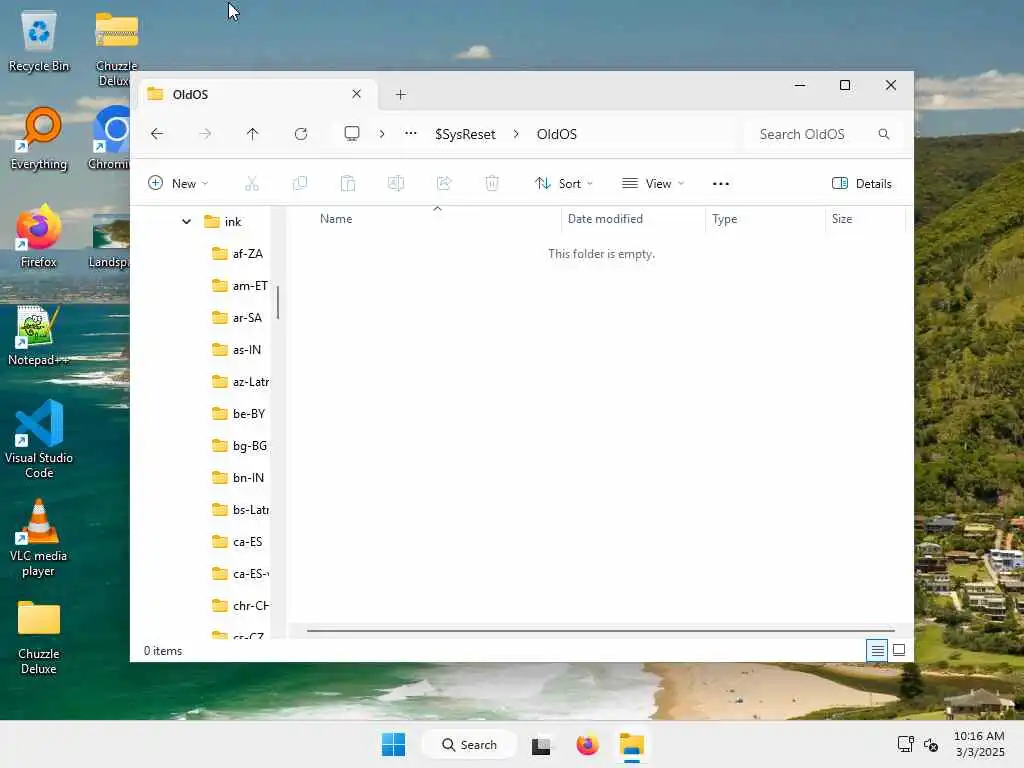The image size is (1024, 768).
Task: Select the as-IN folder
Action: click(x=236, y=350)
